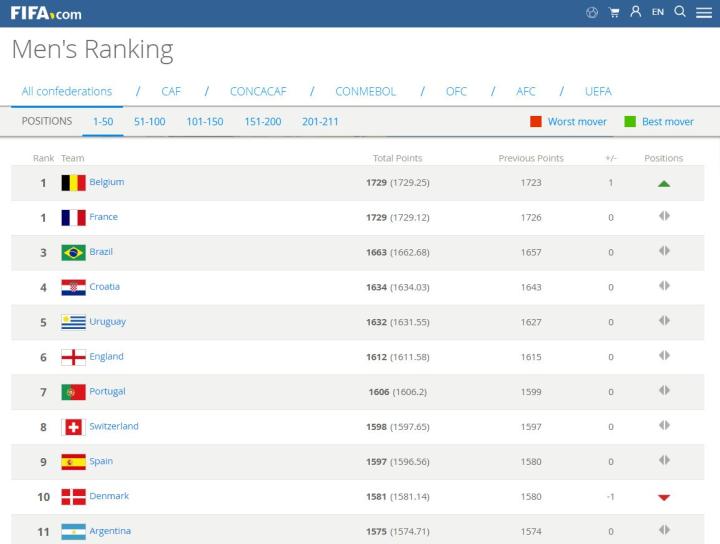This screenshot has height=544, width=720.
Task: Click the FIFA.com logo
Action: (46, 13)
